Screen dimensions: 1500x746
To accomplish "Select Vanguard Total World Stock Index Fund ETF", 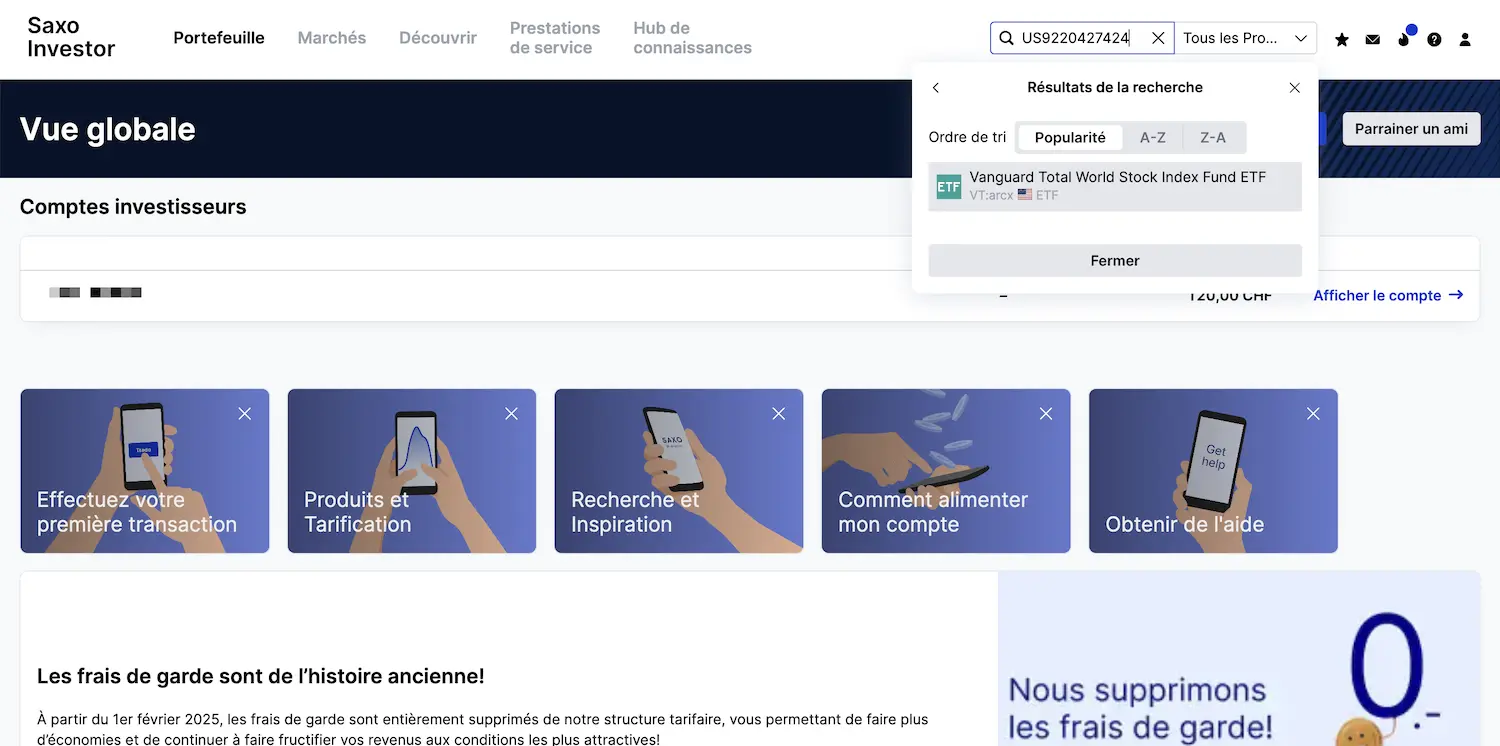I will 1115,186.
